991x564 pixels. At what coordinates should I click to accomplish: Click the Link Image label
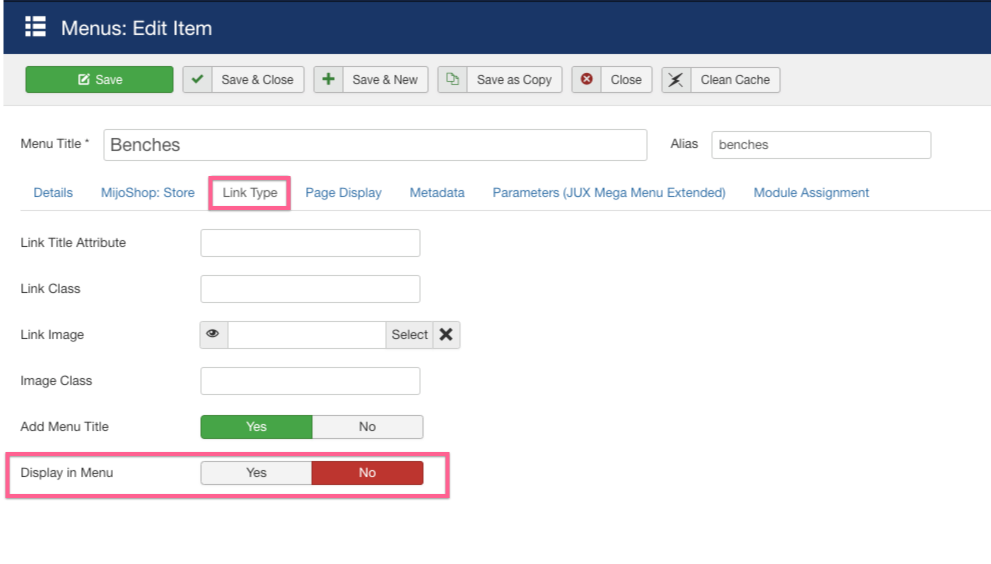pos(52,334)
